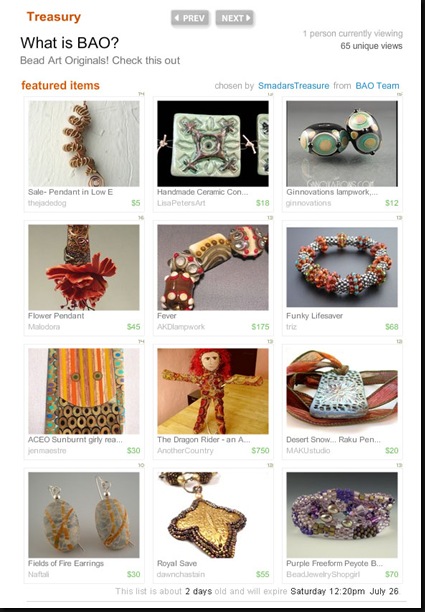Open the Funky Lifesaver bracelet image
Image resolution: width=425 pixels, height=612 pixels.
tap(342, 267)
